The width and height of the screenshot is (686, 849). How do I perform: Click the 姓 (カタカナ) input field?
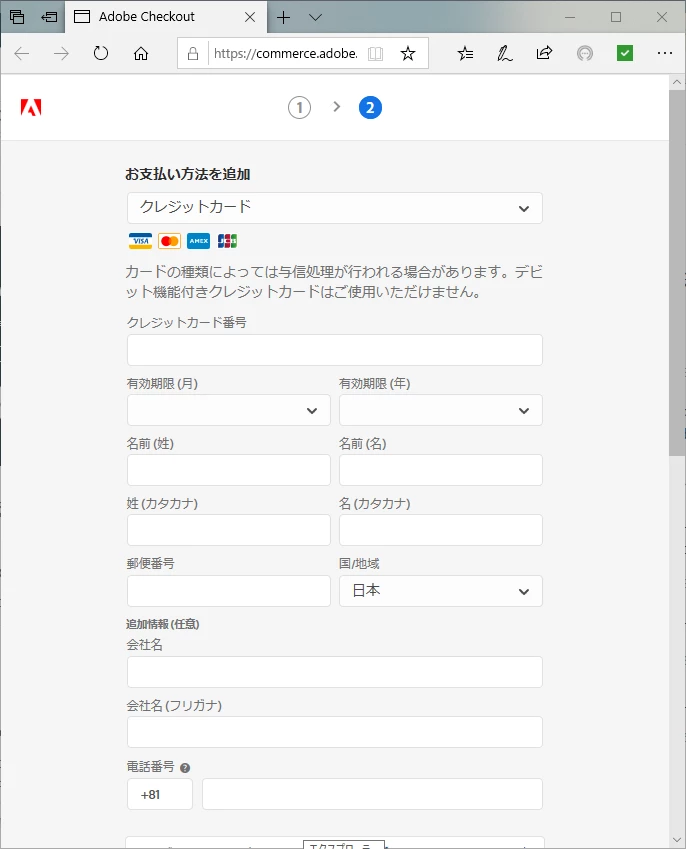click(228, 530)
